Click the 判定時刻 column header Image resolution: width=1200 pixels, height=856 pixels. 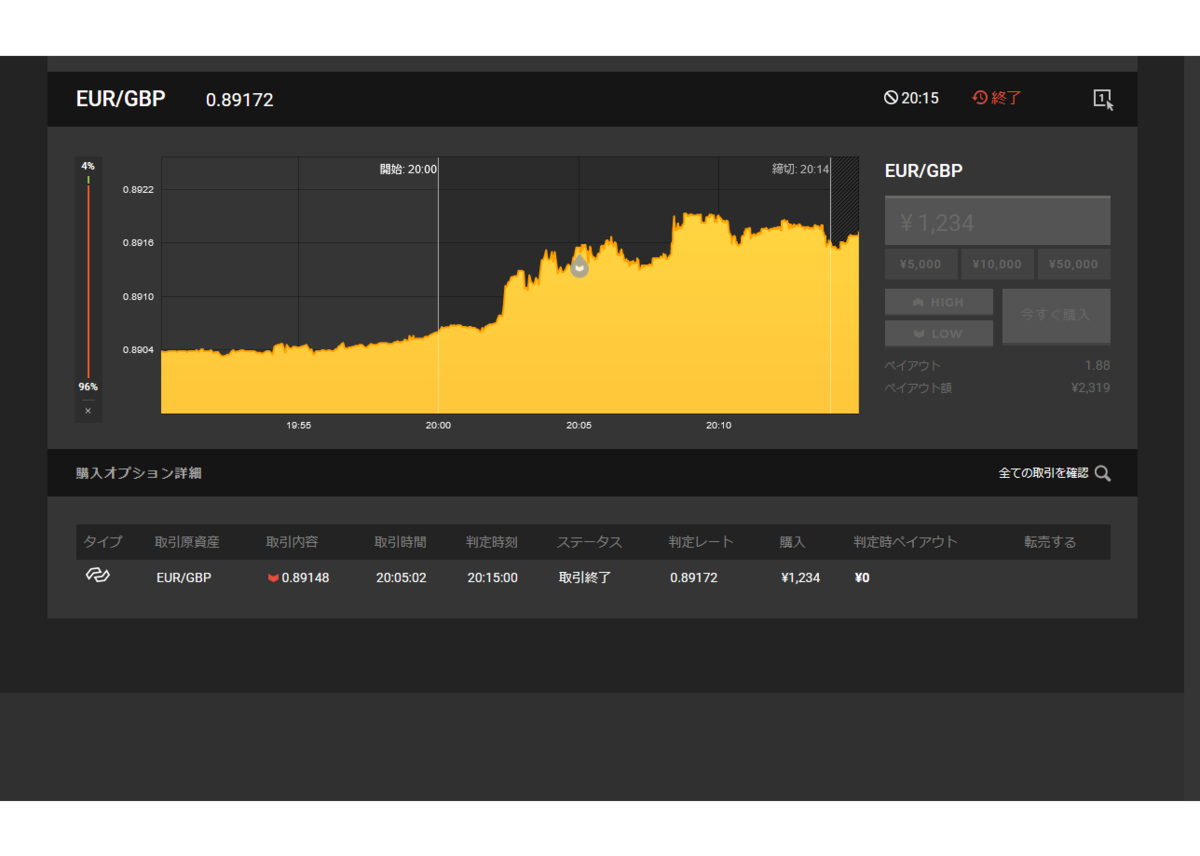[492, 542]
